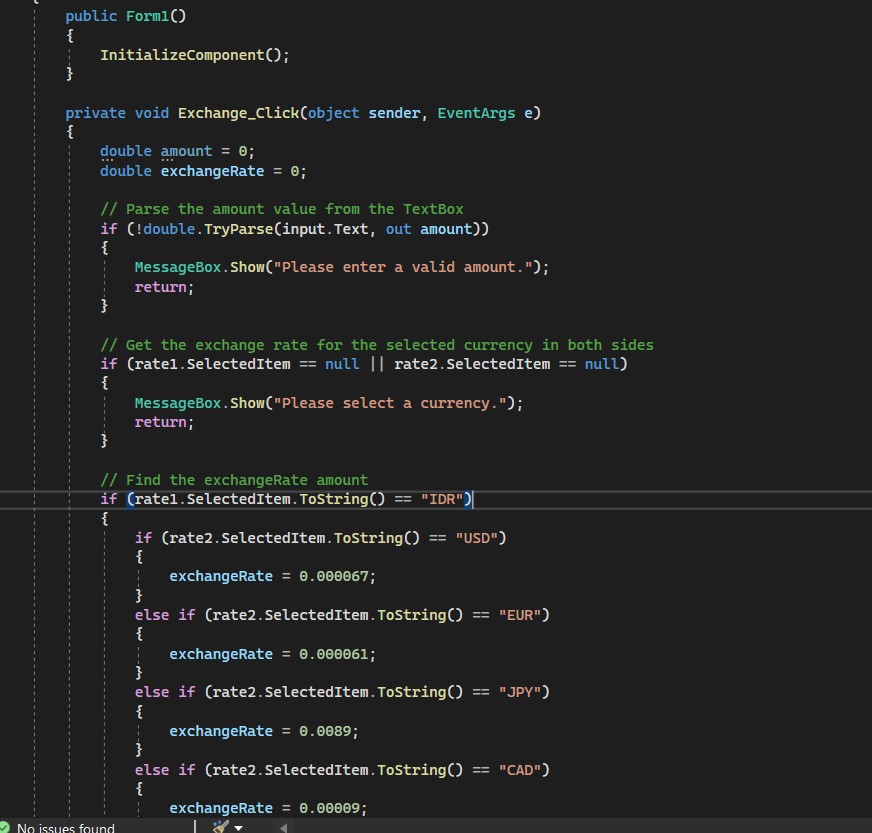This screenshot has height=833, width=872.
Task: Click the 'double exchangeRate = 0;' declaration line
Action: pos(203,171)
